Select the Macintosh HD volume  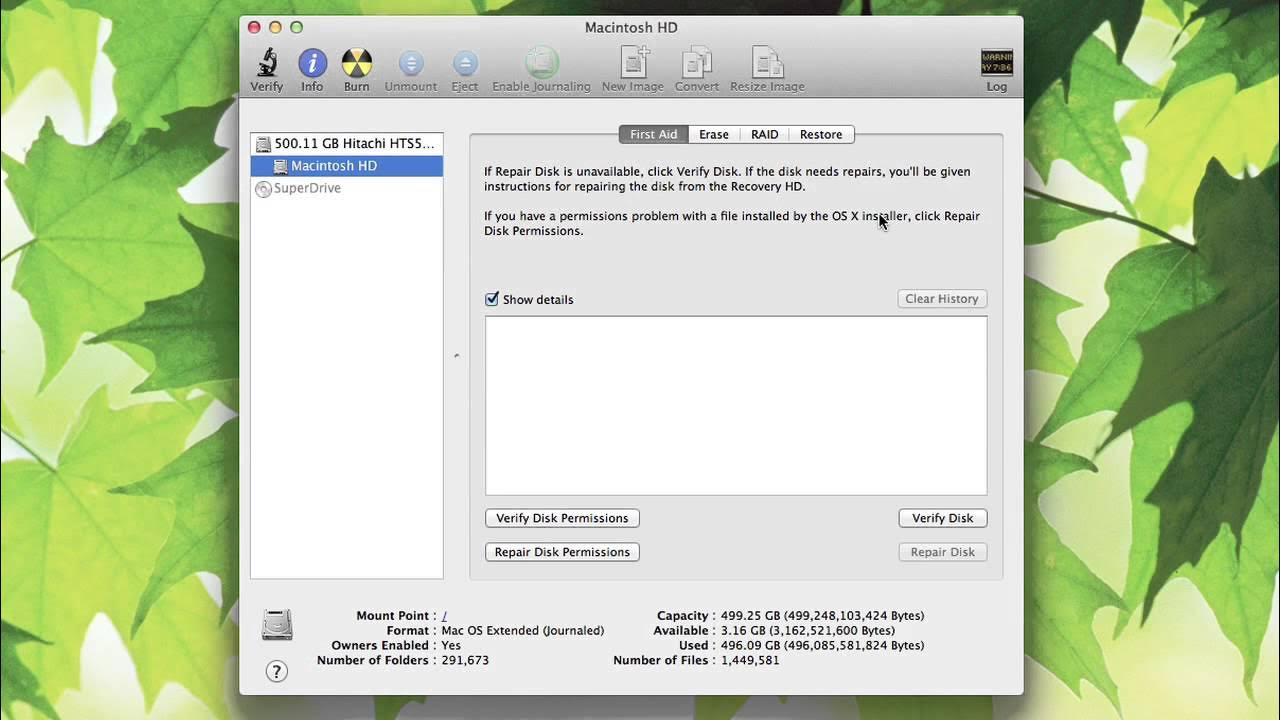tap(346, 166)
